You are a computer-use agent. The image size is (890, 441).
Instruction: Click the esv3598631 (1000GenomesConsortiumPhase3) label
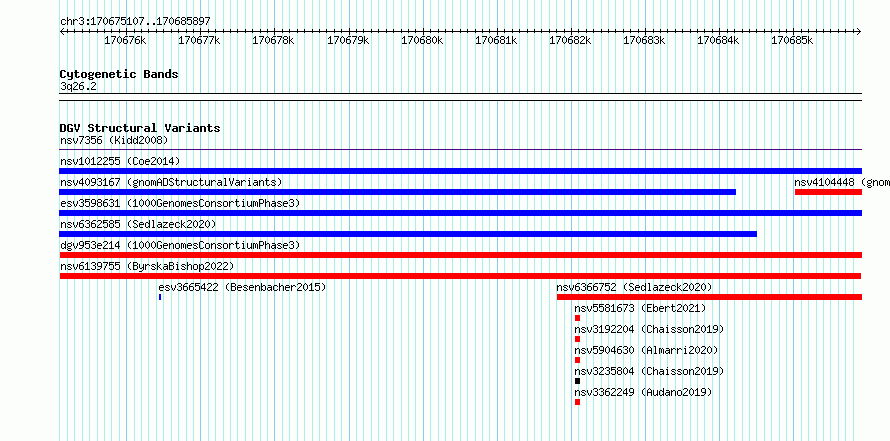click(x=180, y=203)
